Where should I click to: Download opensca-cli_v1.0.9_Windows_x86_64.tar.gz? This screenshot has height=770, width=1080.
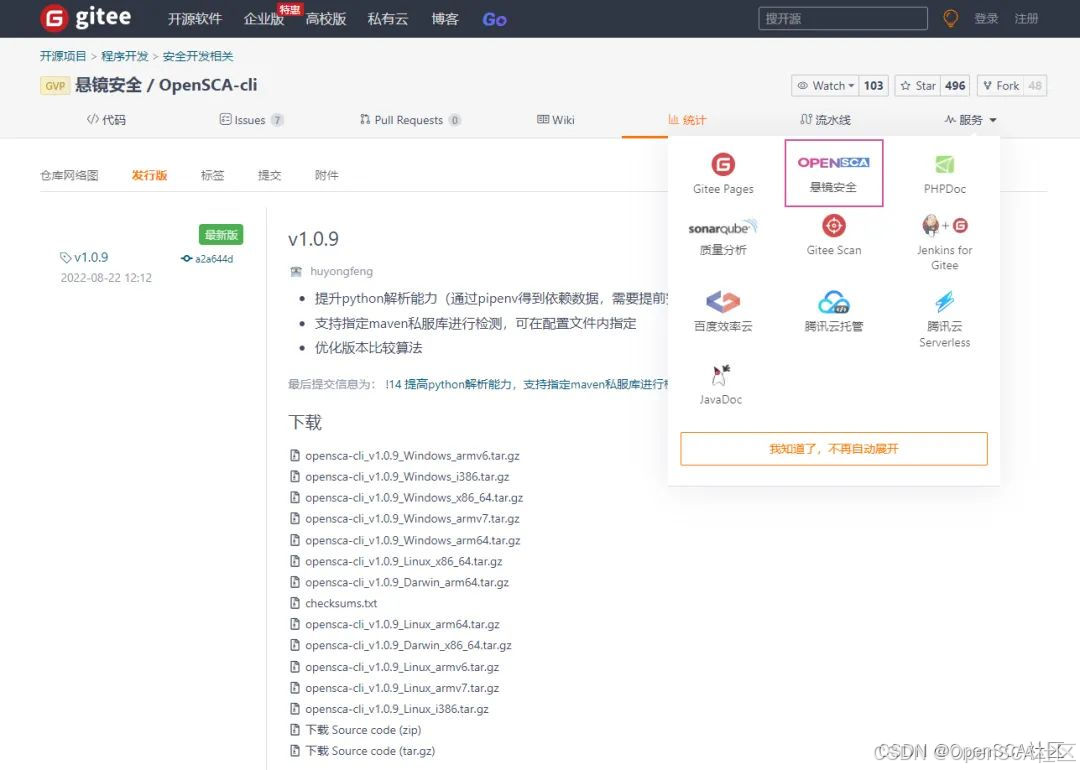click(x=414, y=497)
